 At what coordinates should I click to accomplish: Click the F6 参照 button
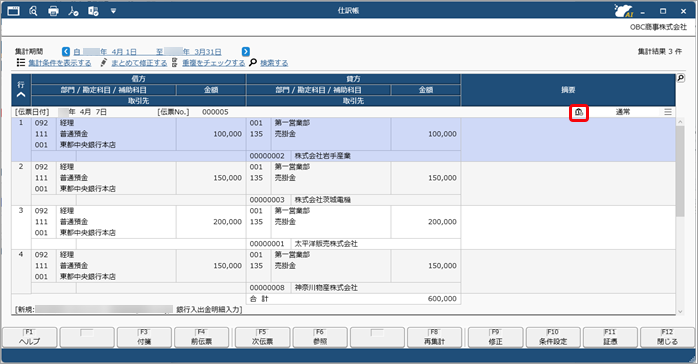[x=320, y=337]
